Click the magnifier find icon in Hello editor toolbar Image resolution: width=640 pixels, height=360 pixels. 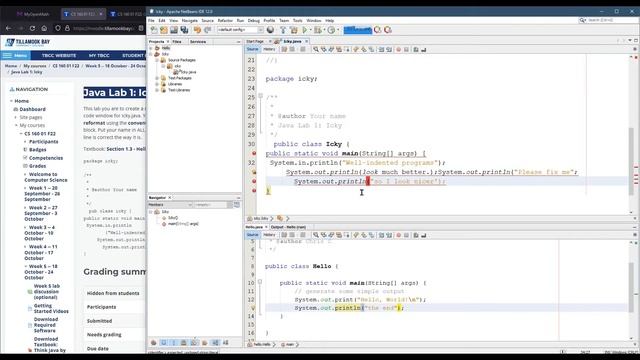click(x=316, y=235)
